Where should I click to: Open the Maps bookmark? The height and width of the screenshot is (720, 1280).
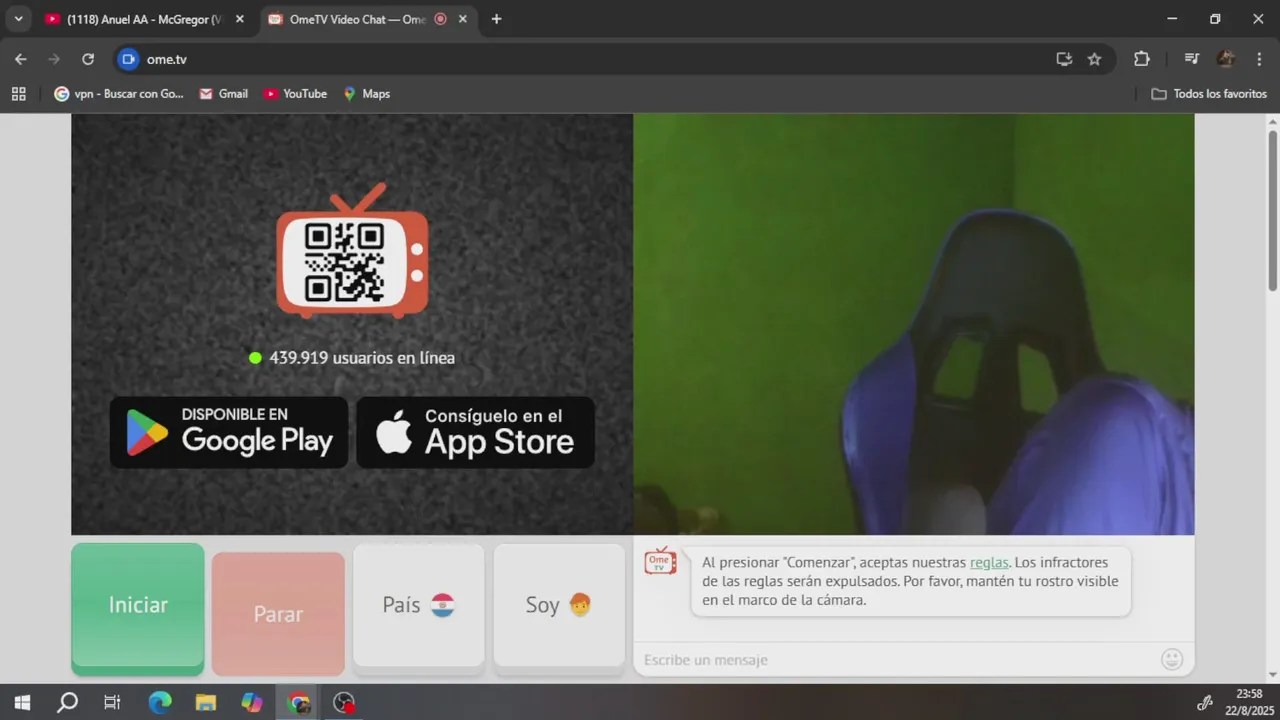[366, 94]
